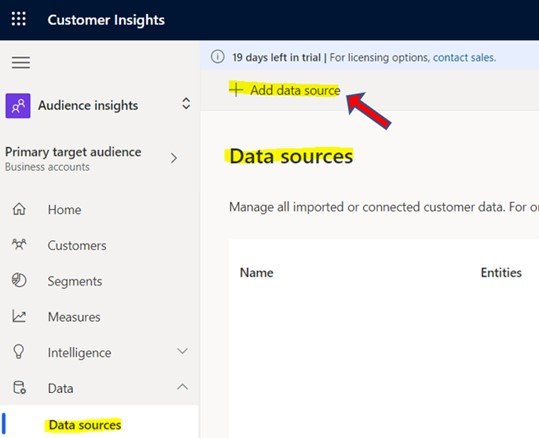539x438 pixels.
Task: Open Home in the sidebar
Action: pos(64,209)
